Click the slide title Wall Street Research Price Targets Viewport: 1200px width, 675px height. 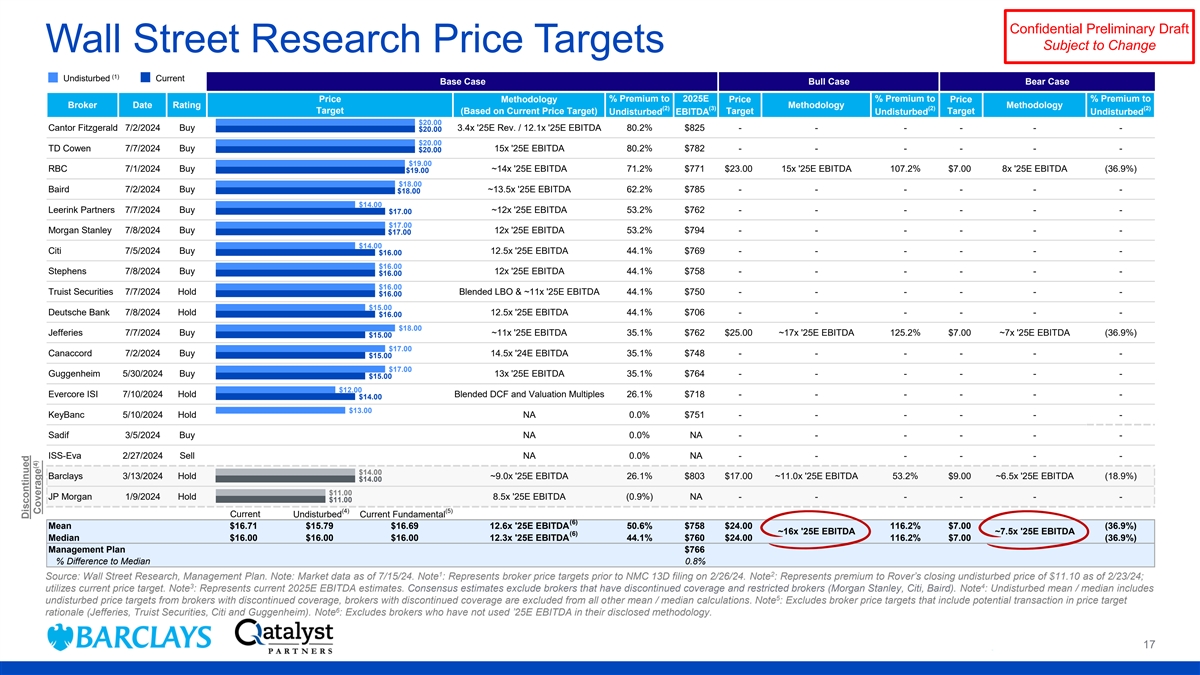coord(355,40)
